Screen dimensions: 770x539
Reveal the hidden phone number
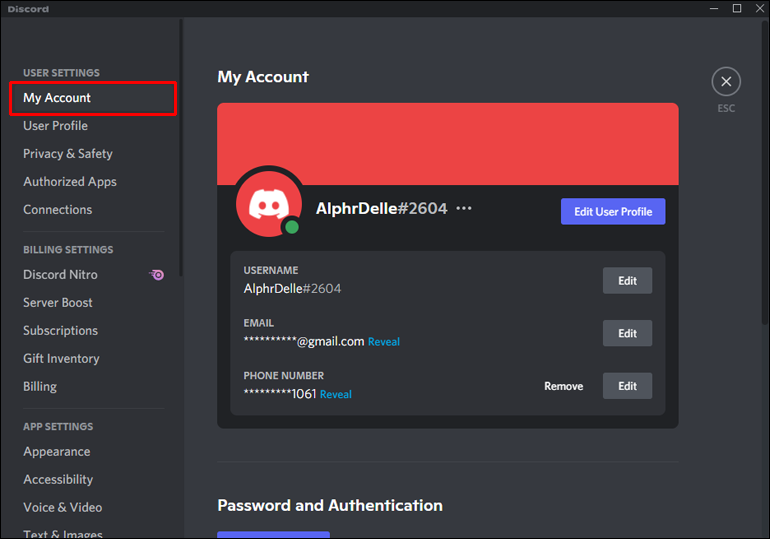pyautogui.click(x=336, y=394)
